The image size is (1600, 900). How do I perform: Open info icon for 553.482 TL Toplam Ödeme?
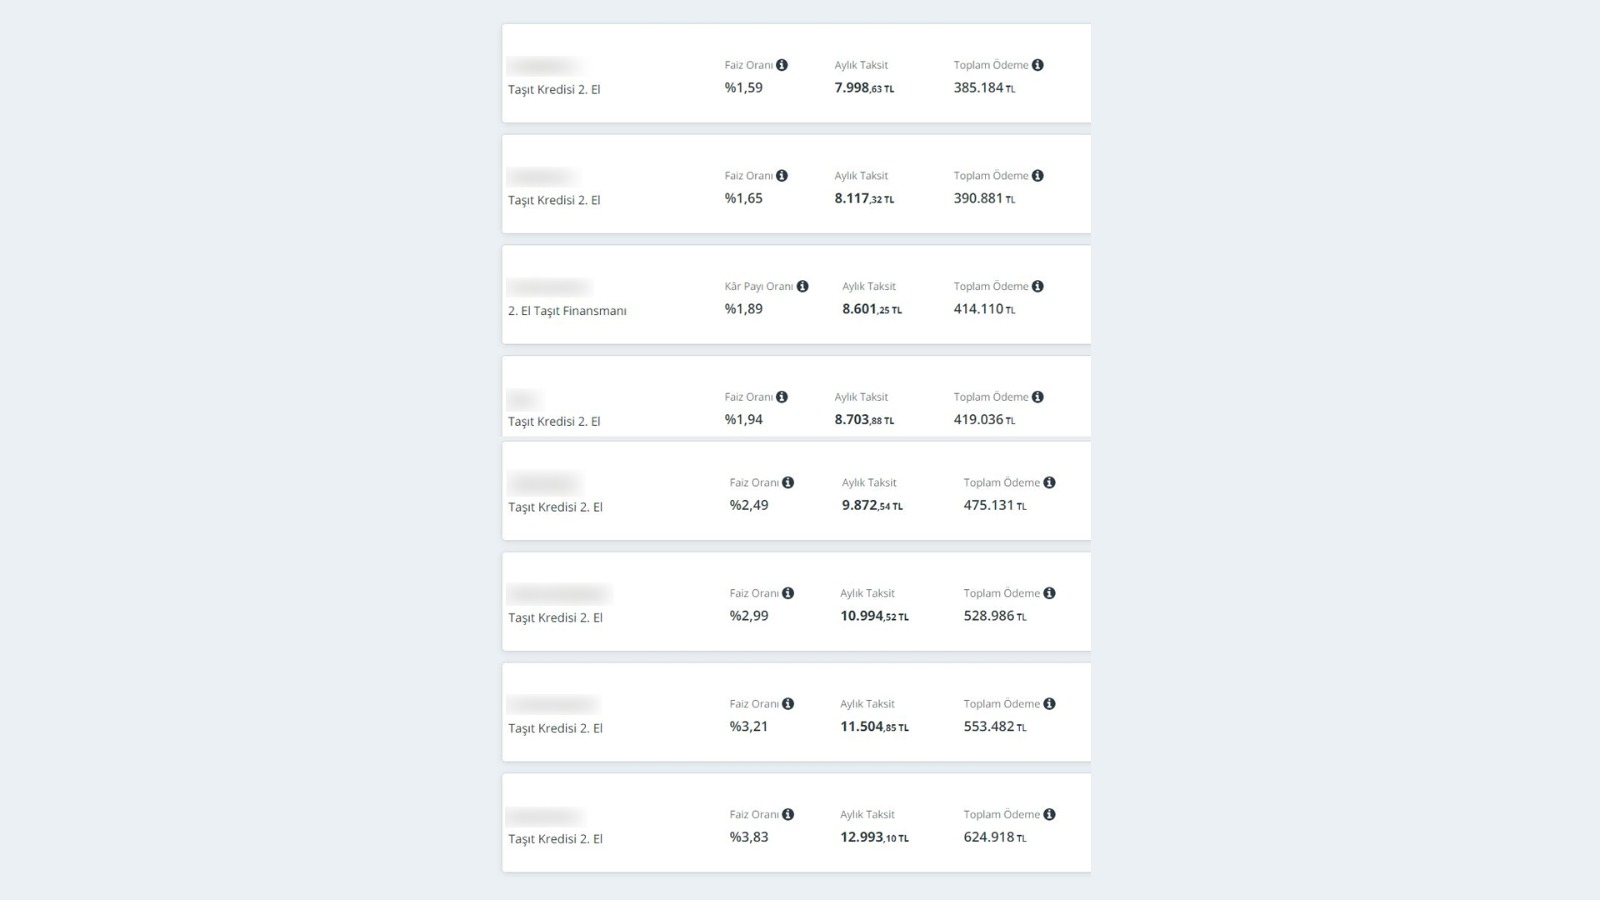tap(1049, 704)
